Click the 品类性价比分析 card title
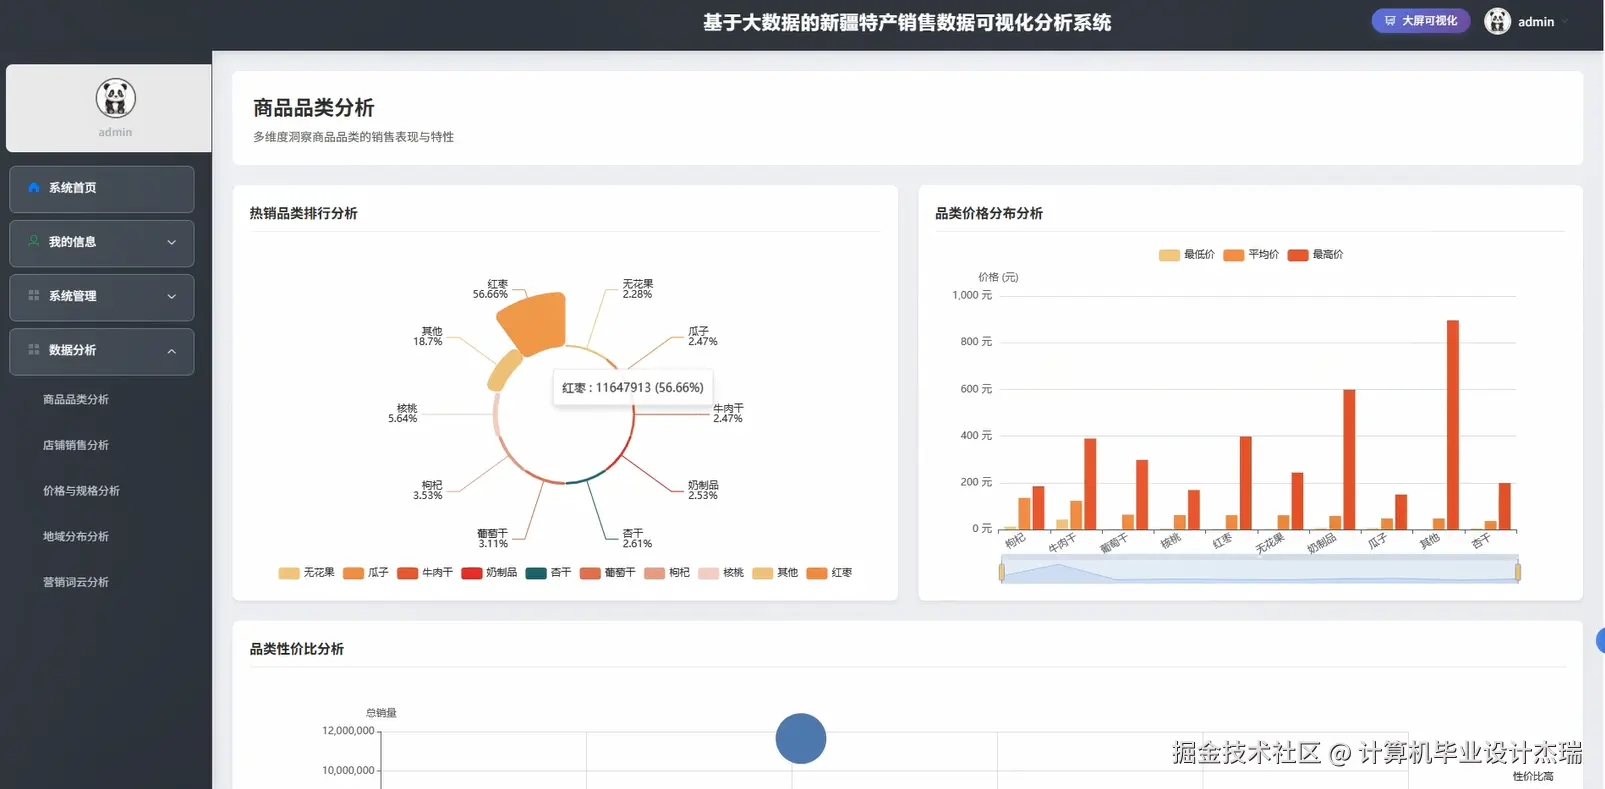 (x=297, y=649)
